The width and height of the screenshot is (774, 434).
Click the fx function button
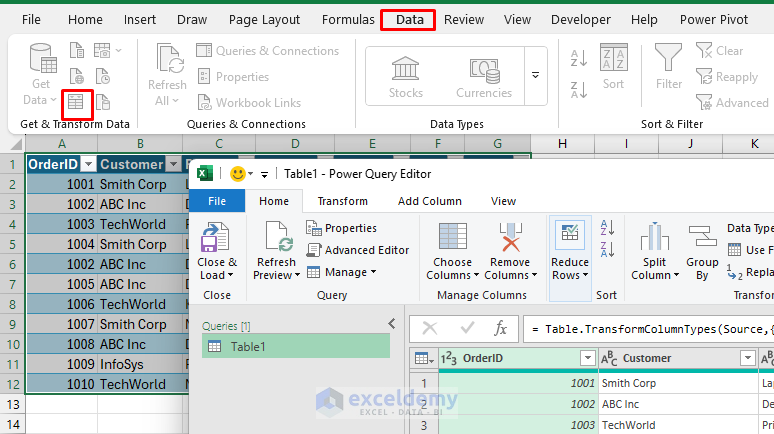501,328
